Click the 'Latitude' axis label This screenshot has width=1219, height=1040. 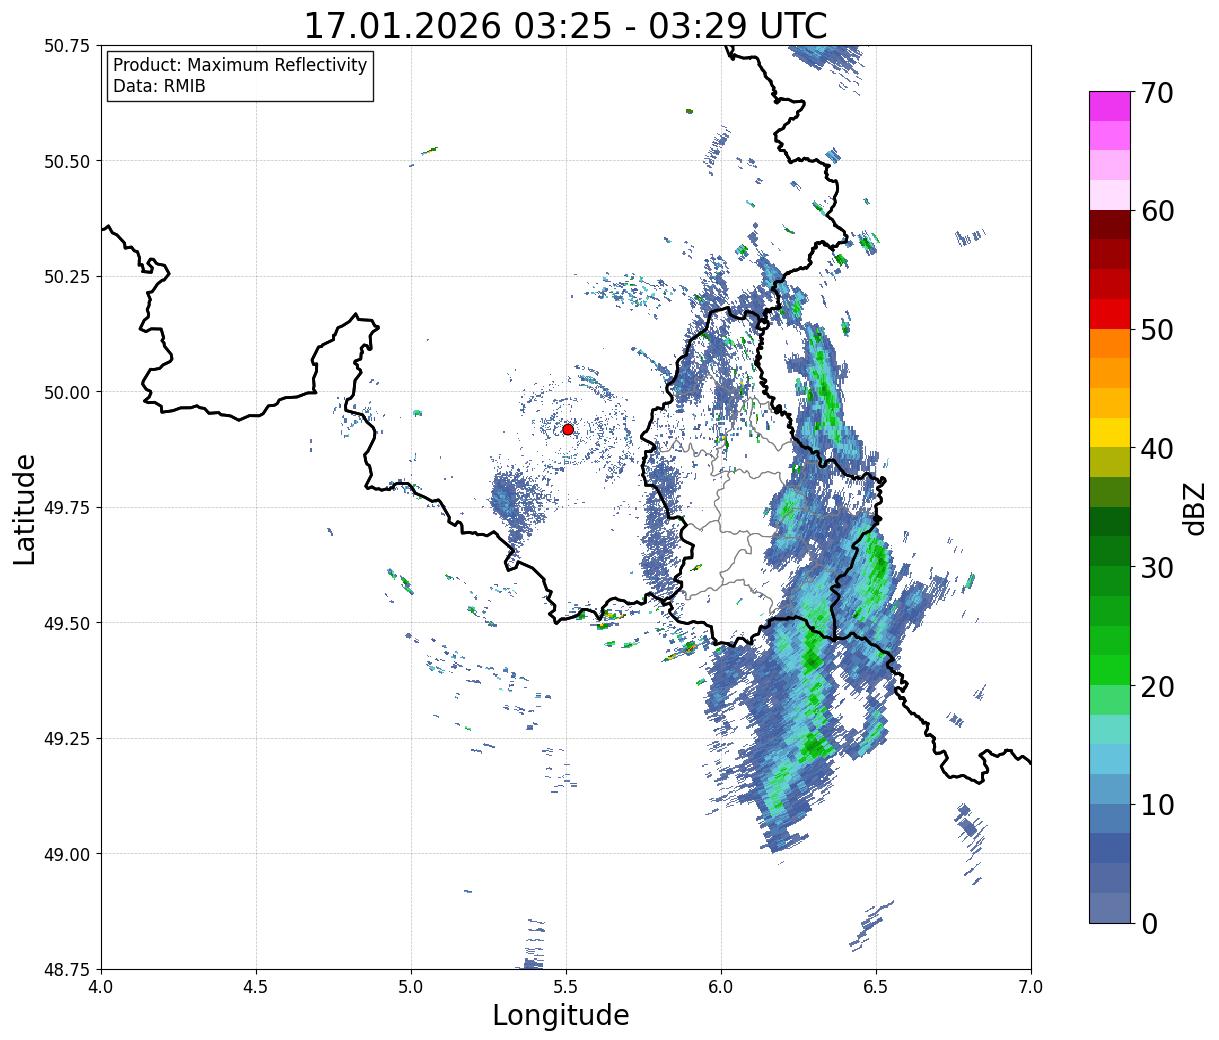click(25, 508)
